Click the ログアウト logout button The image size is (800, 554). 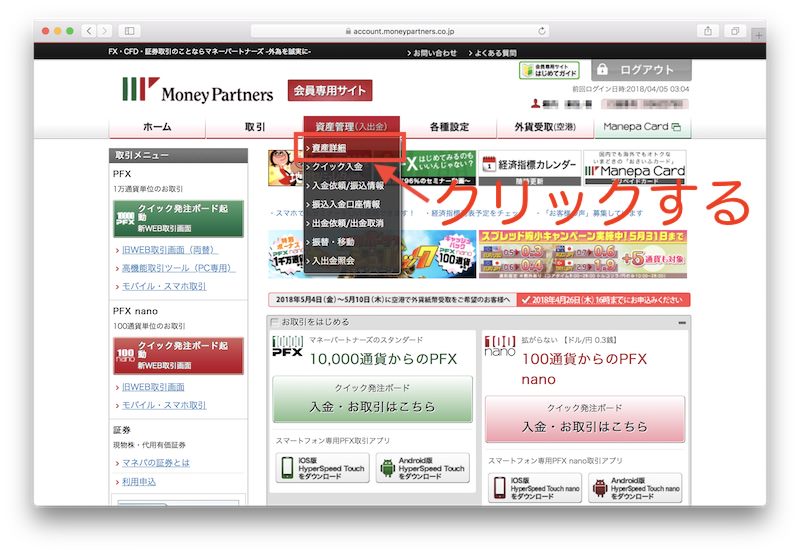(x=641, y=70)
